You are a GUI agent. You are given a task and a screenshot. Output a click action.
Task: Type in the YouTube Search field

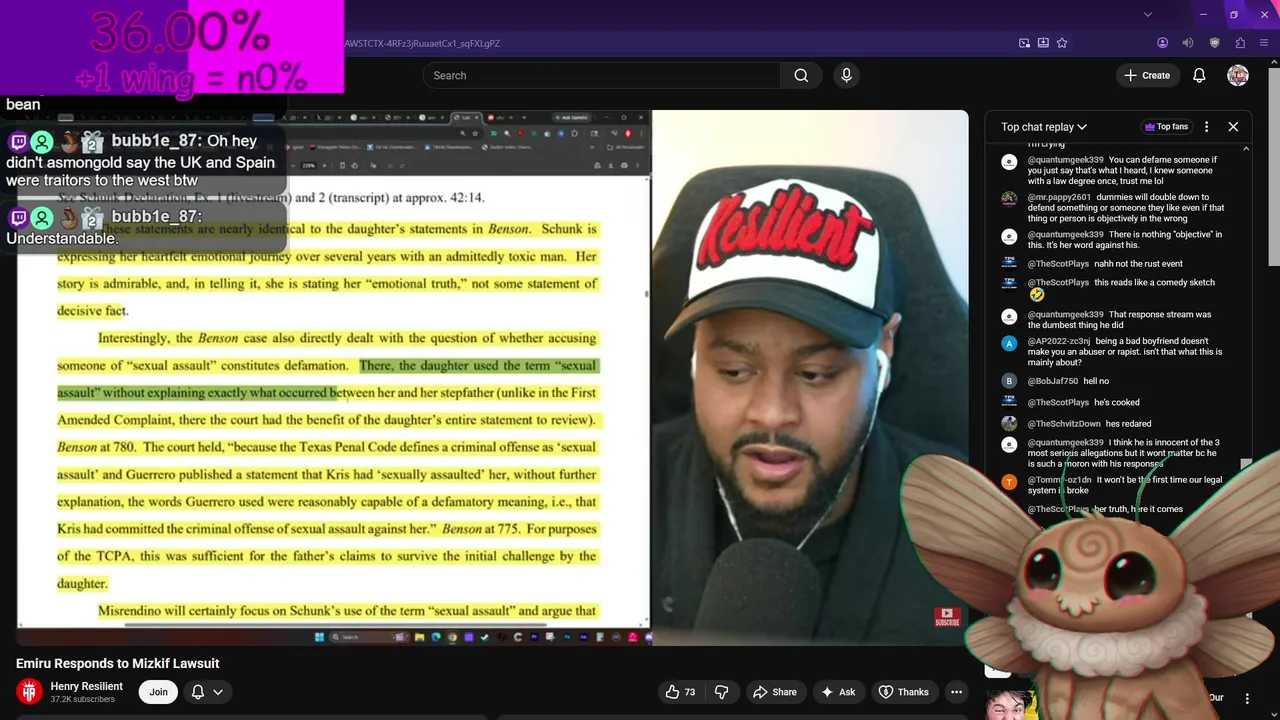point(601,75)
